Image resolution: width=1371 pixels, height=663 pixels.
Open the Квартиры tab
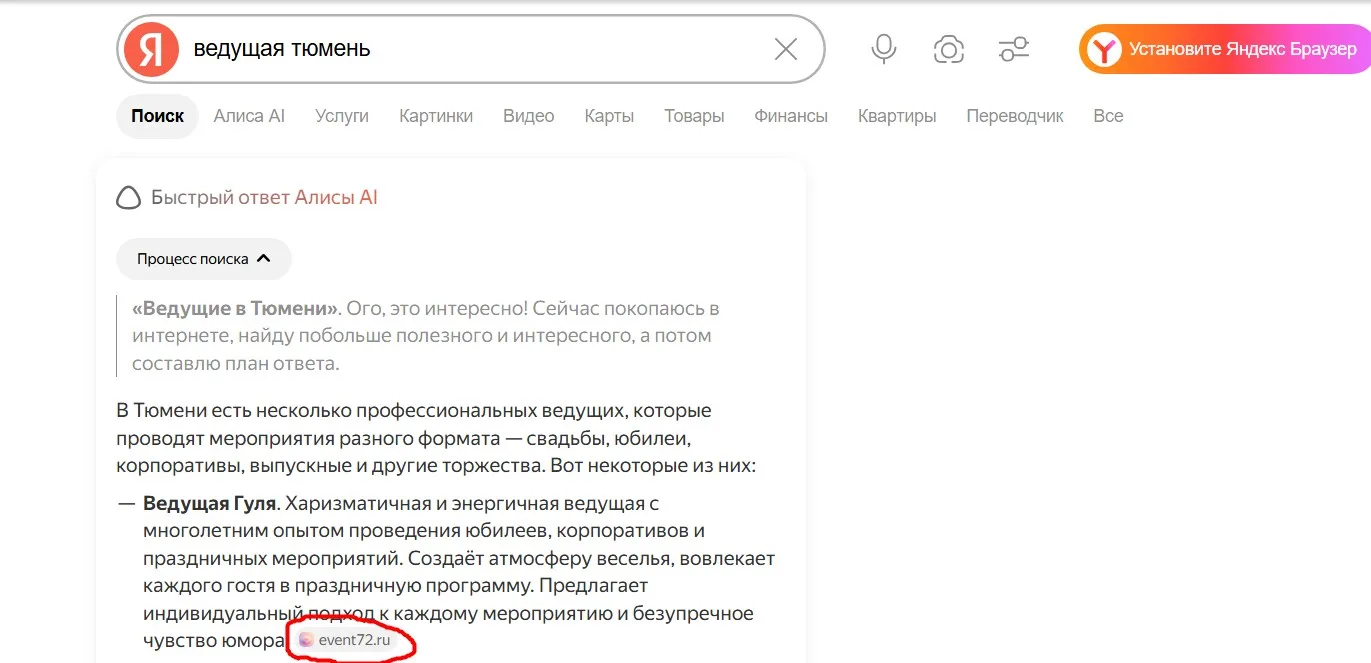897,116
